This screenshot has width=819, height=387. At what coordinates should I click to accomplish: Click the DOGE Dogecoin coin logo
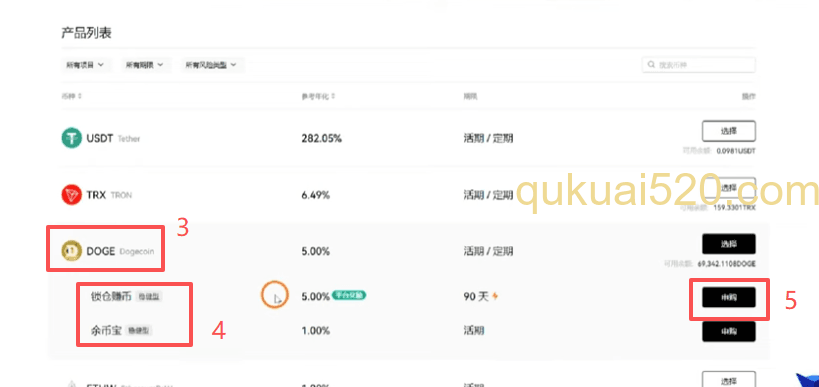tap(72, 251)
